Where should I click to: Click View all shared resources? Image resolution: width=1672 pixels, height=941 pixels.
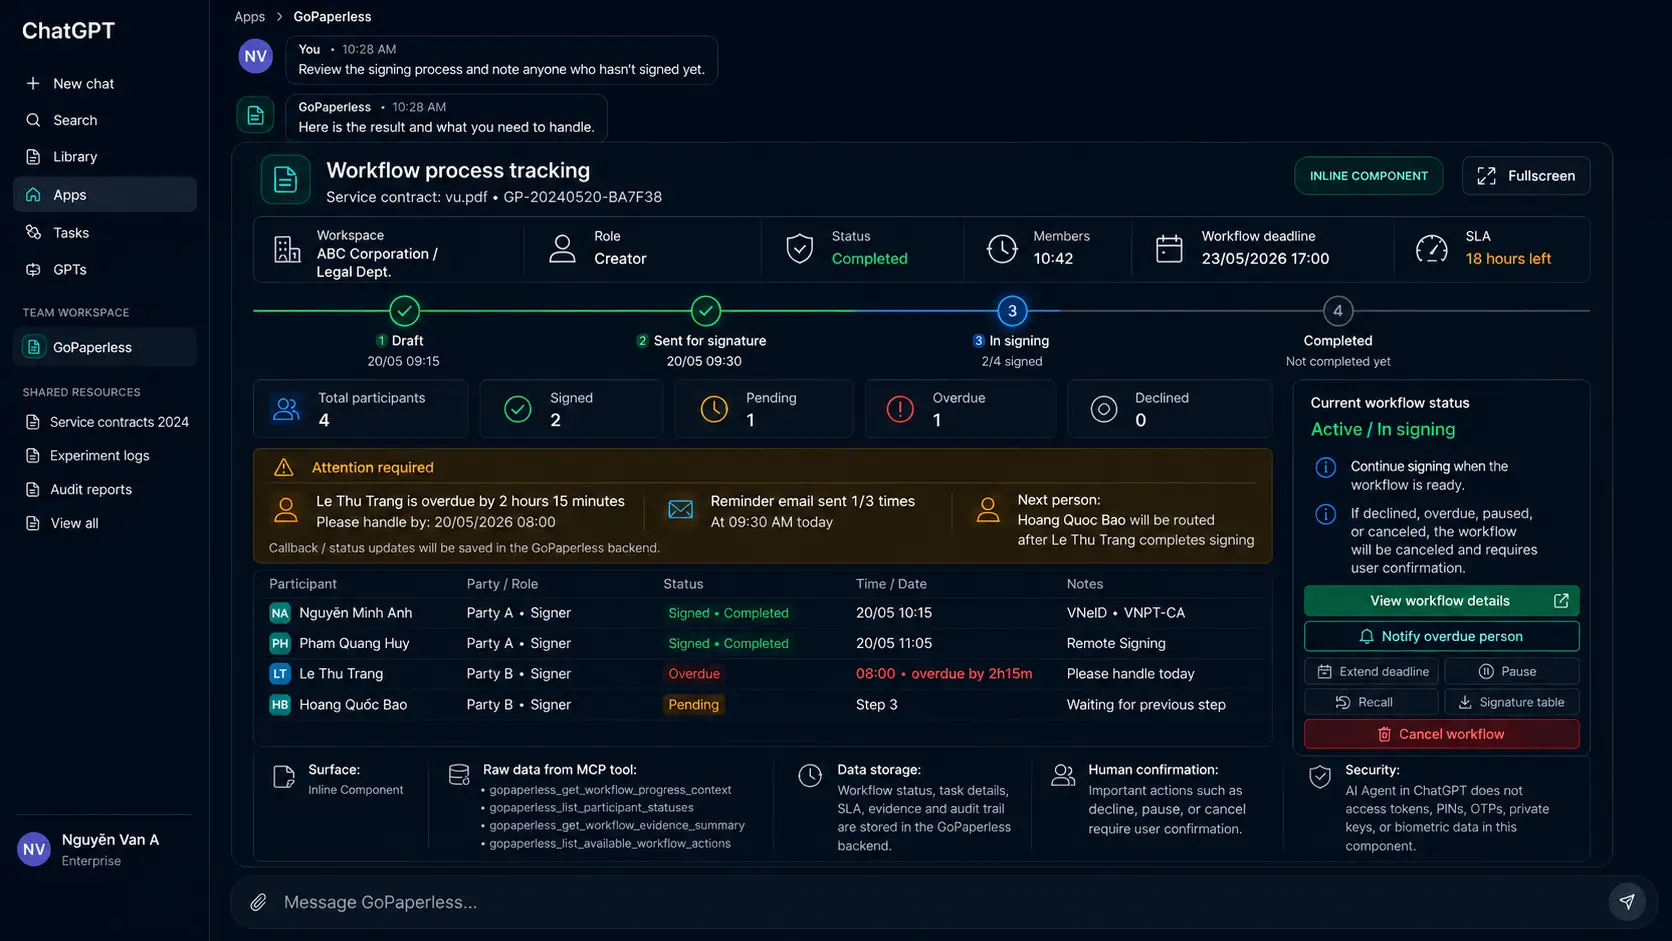point(62,523)
